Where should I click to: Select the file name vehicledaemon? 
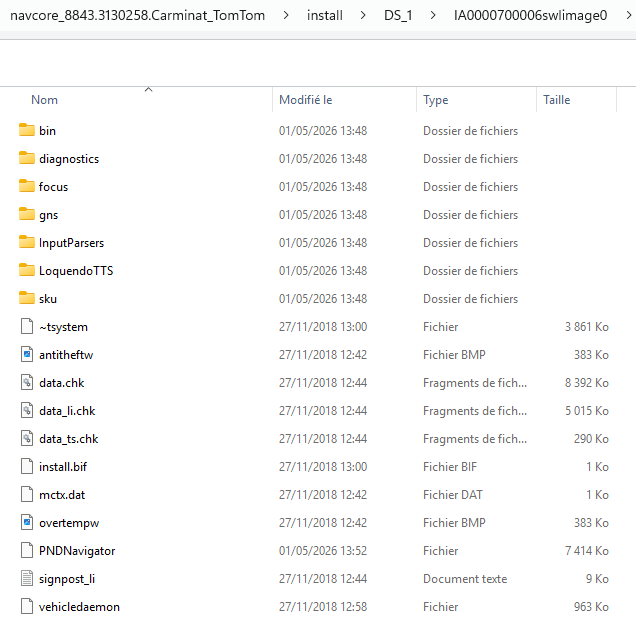point(80,607)
